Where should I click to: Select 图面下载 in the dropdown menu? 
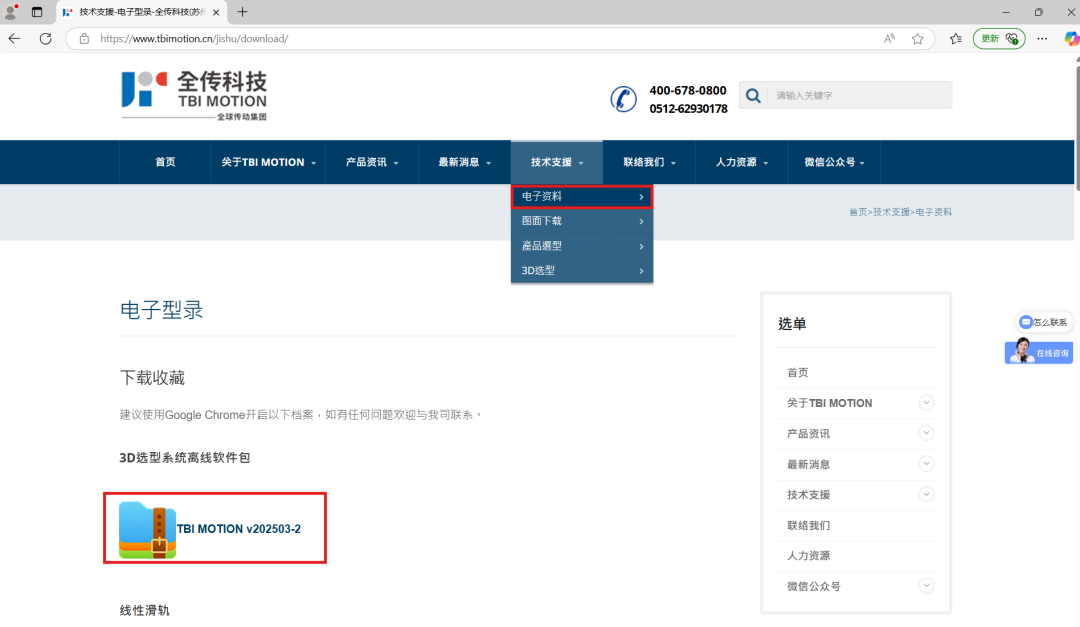tap(582, 221)
